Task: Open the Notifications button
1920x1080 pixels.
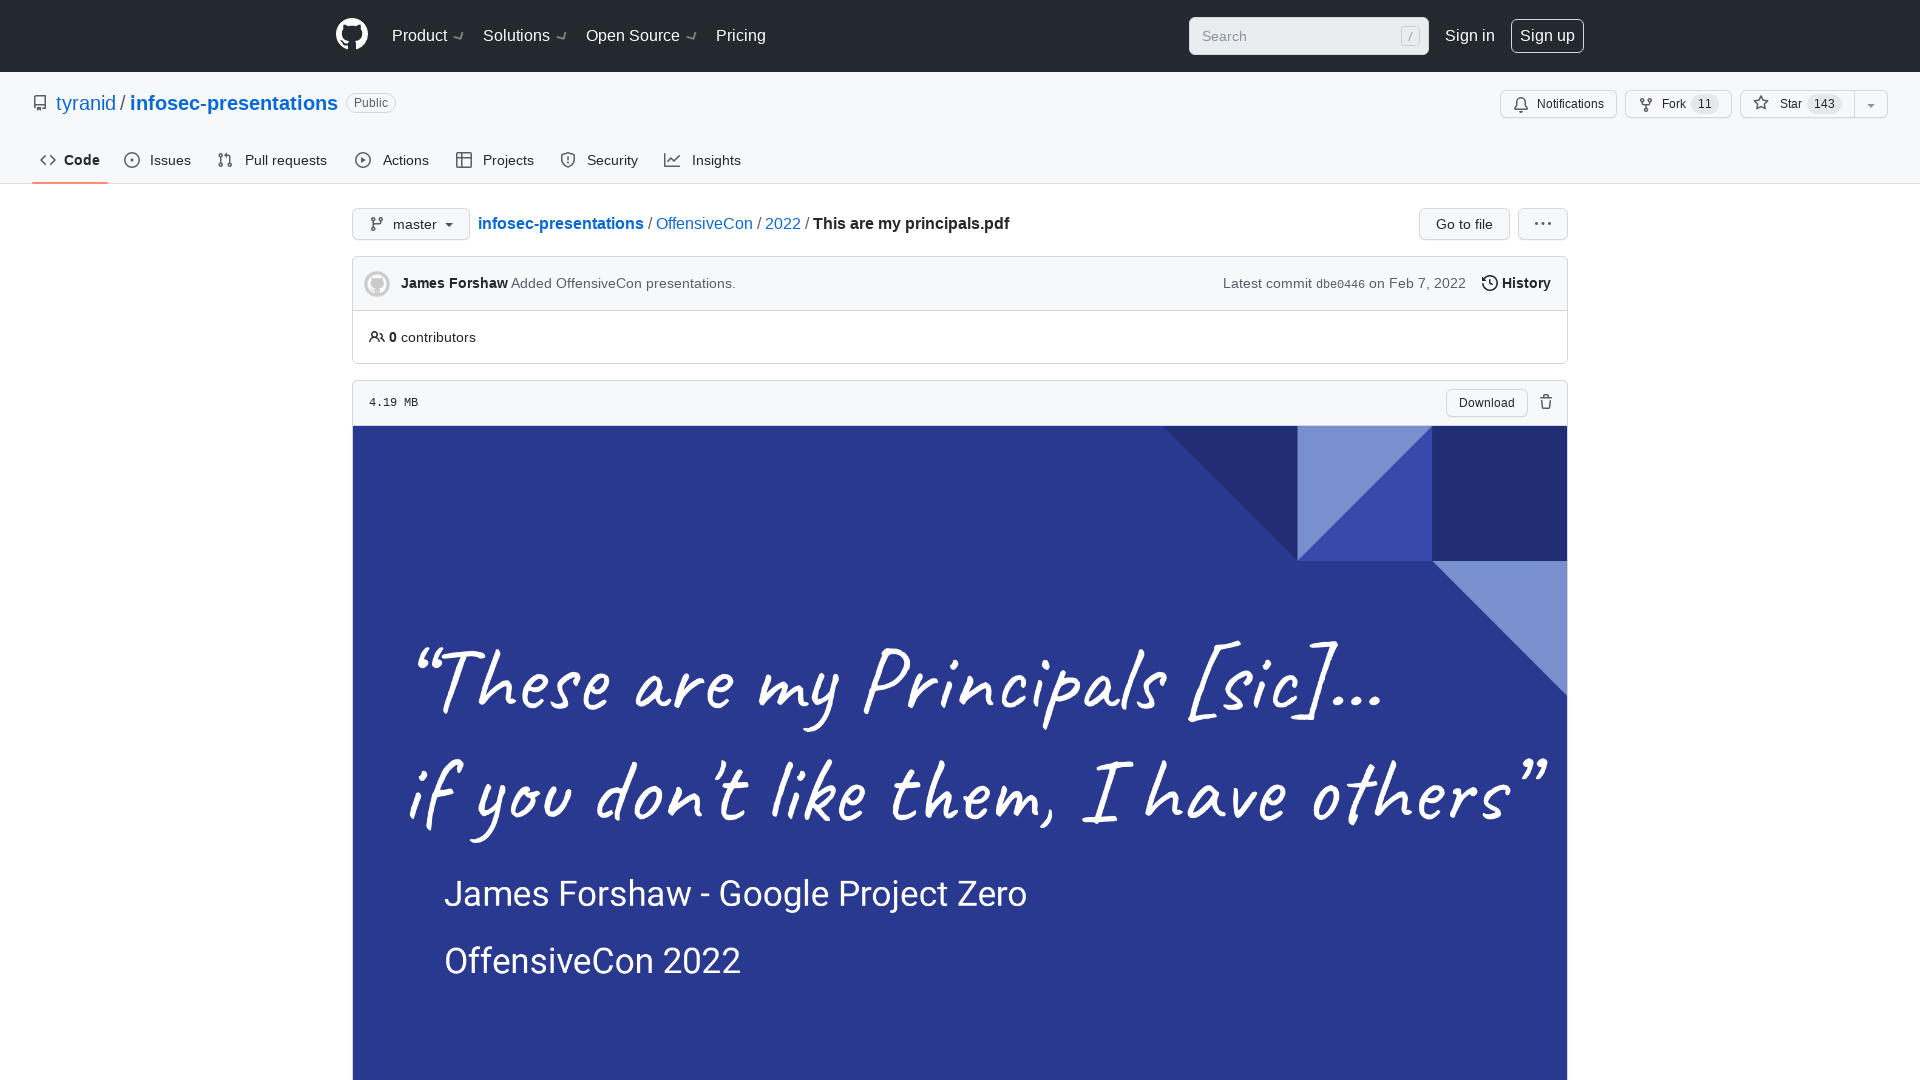Action: 1558,104
